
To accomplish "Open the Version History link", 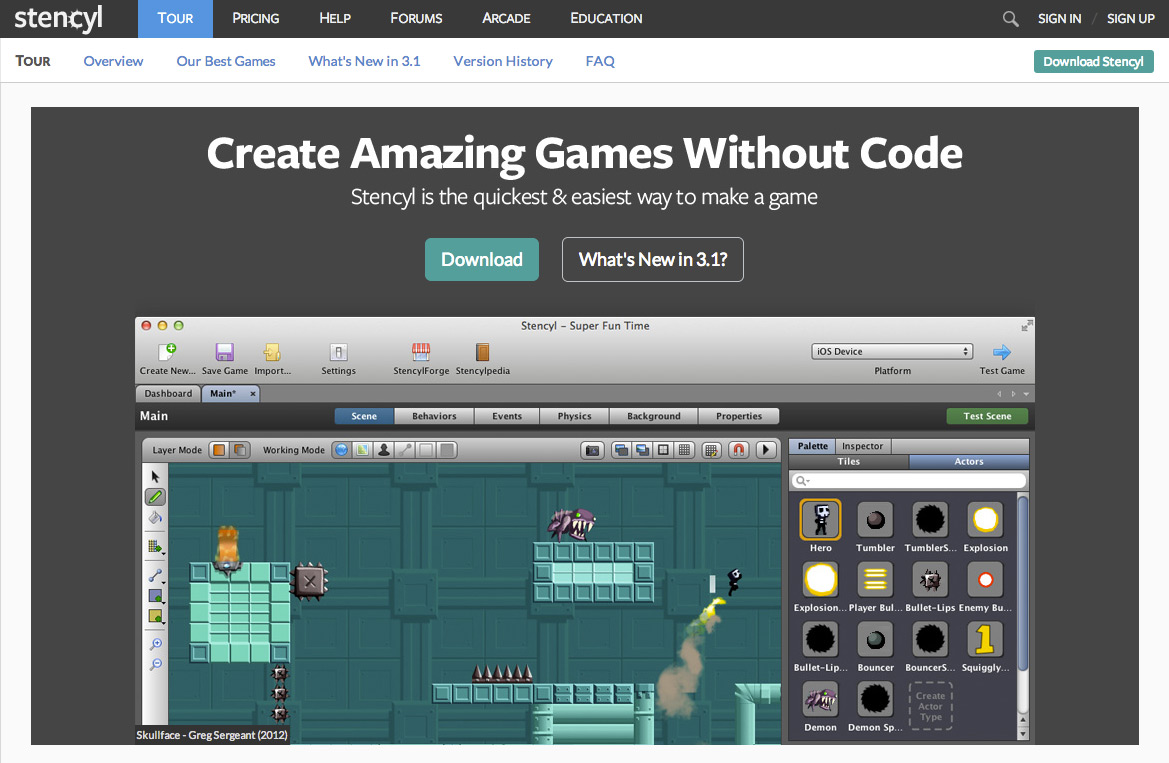I will (503, 61).
